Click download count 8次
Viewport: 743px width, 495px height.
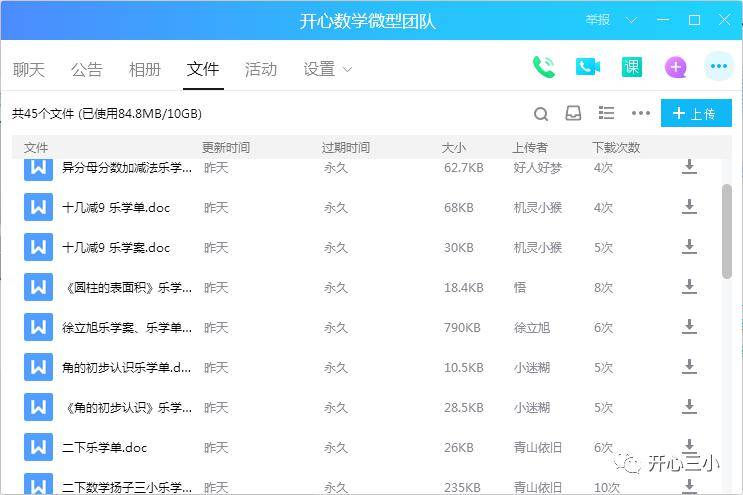(x=603, y=288)
